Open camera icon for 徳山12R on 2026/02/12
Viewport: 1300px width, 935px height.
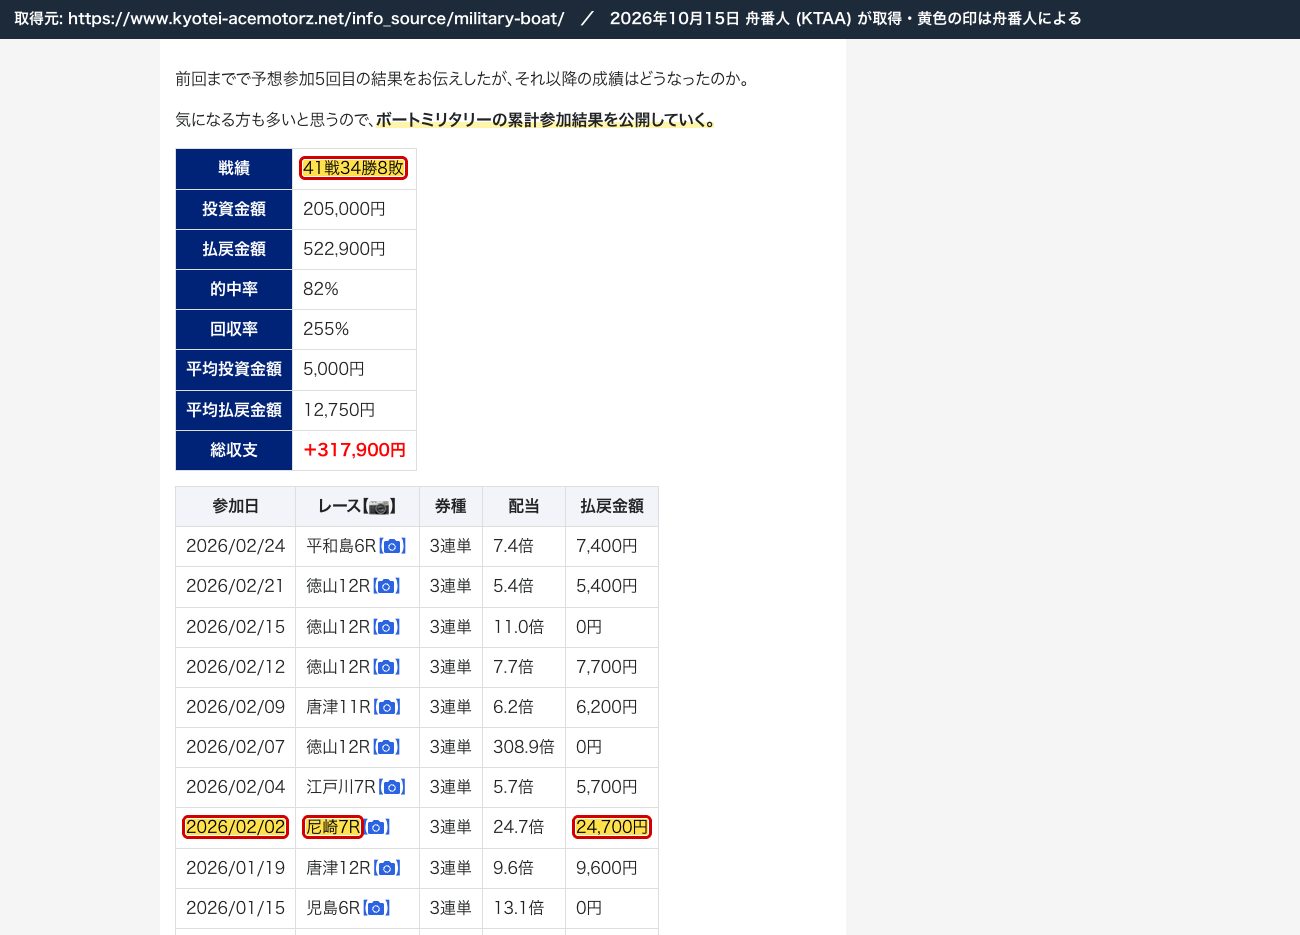click(x=386, y=667)
